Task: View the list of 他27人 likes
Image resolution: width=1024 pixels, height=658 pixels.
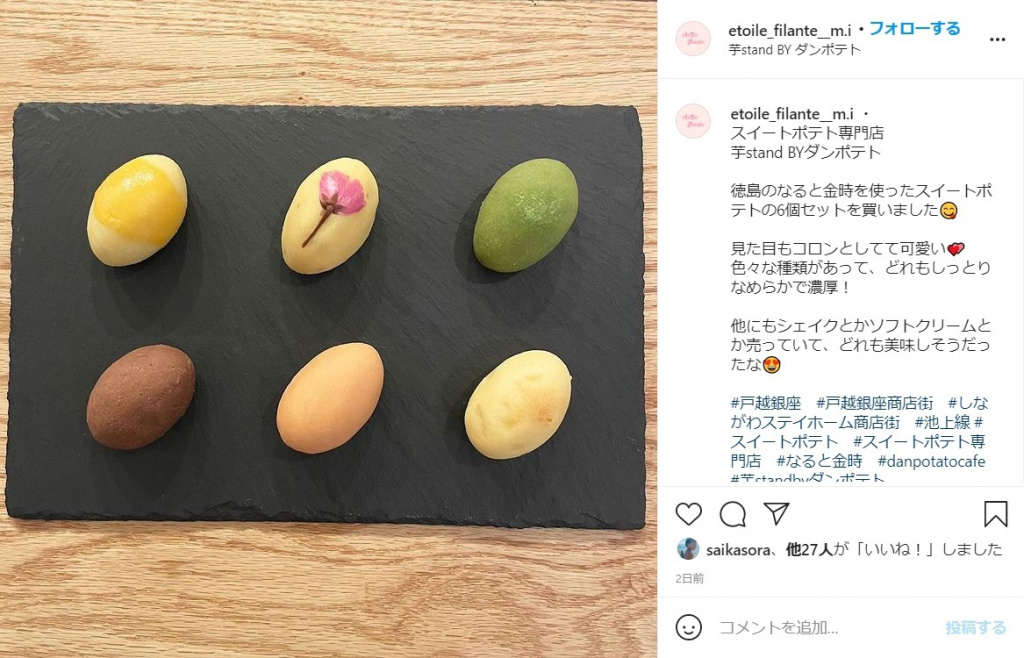Action: (809, 550)
